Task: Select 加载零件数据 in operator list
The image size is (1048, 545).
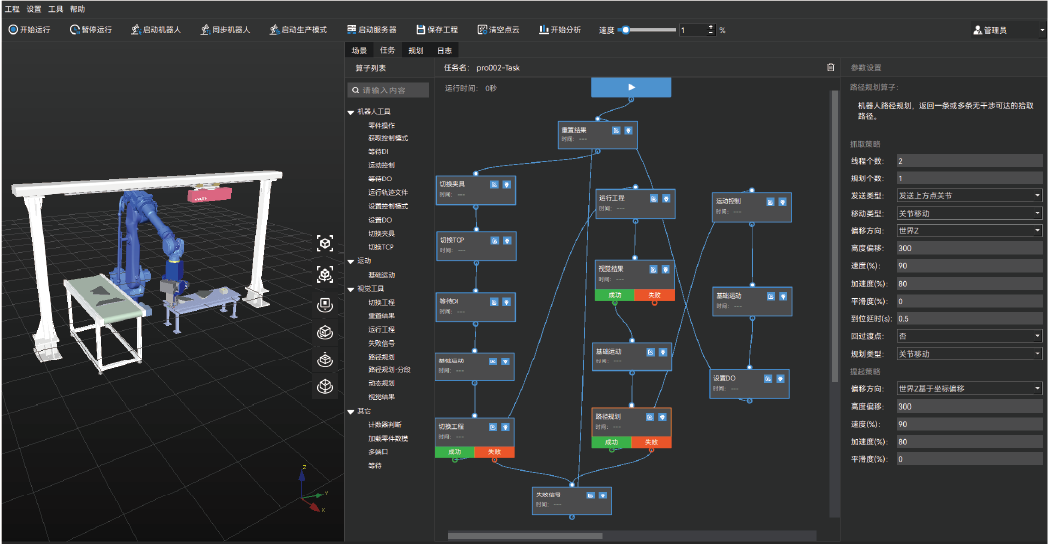Action: pyautogui.click(x=388, y=439)
